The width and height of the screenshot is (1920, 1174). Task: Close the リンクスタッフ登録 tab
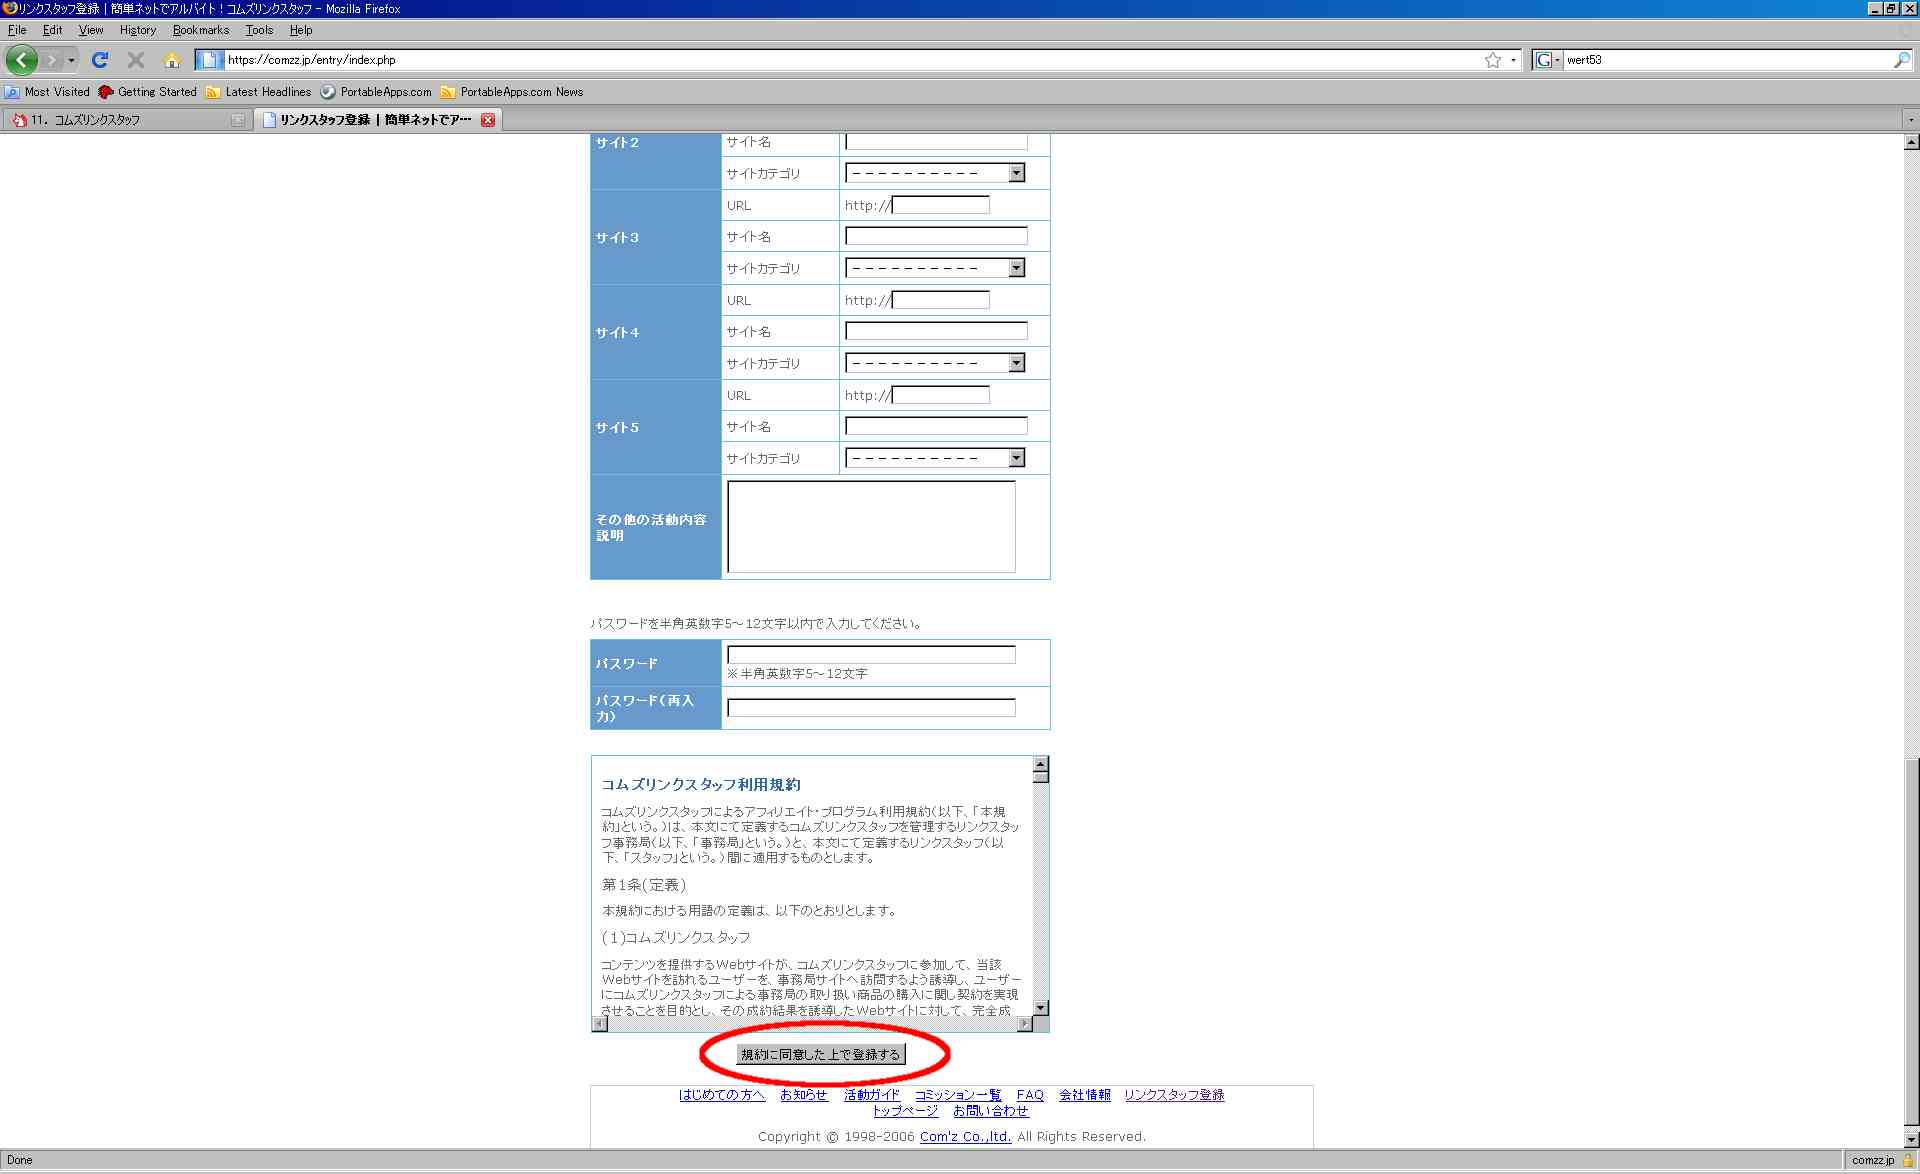pyautogui.click(x=488, y=120)
